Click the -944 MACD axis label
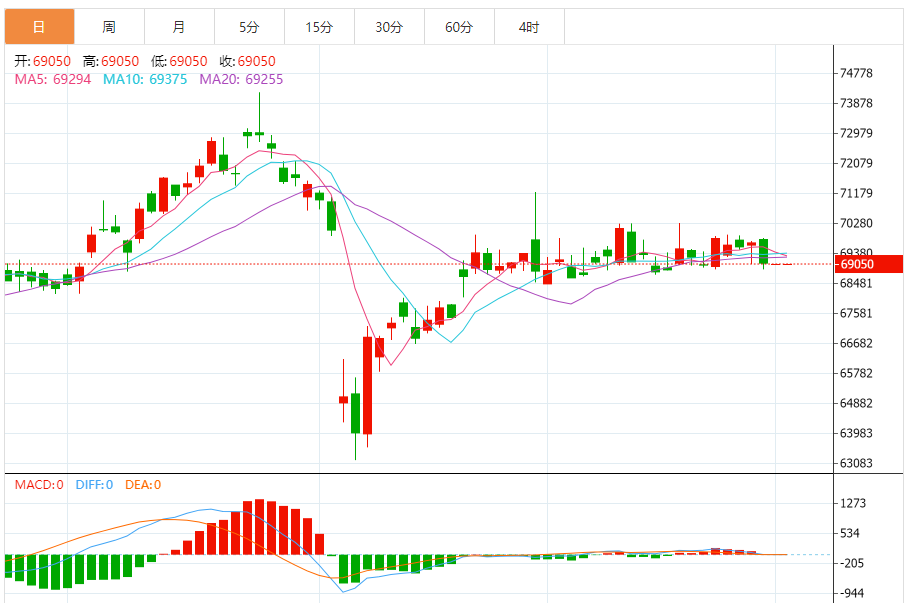 (x=852, y=593)
